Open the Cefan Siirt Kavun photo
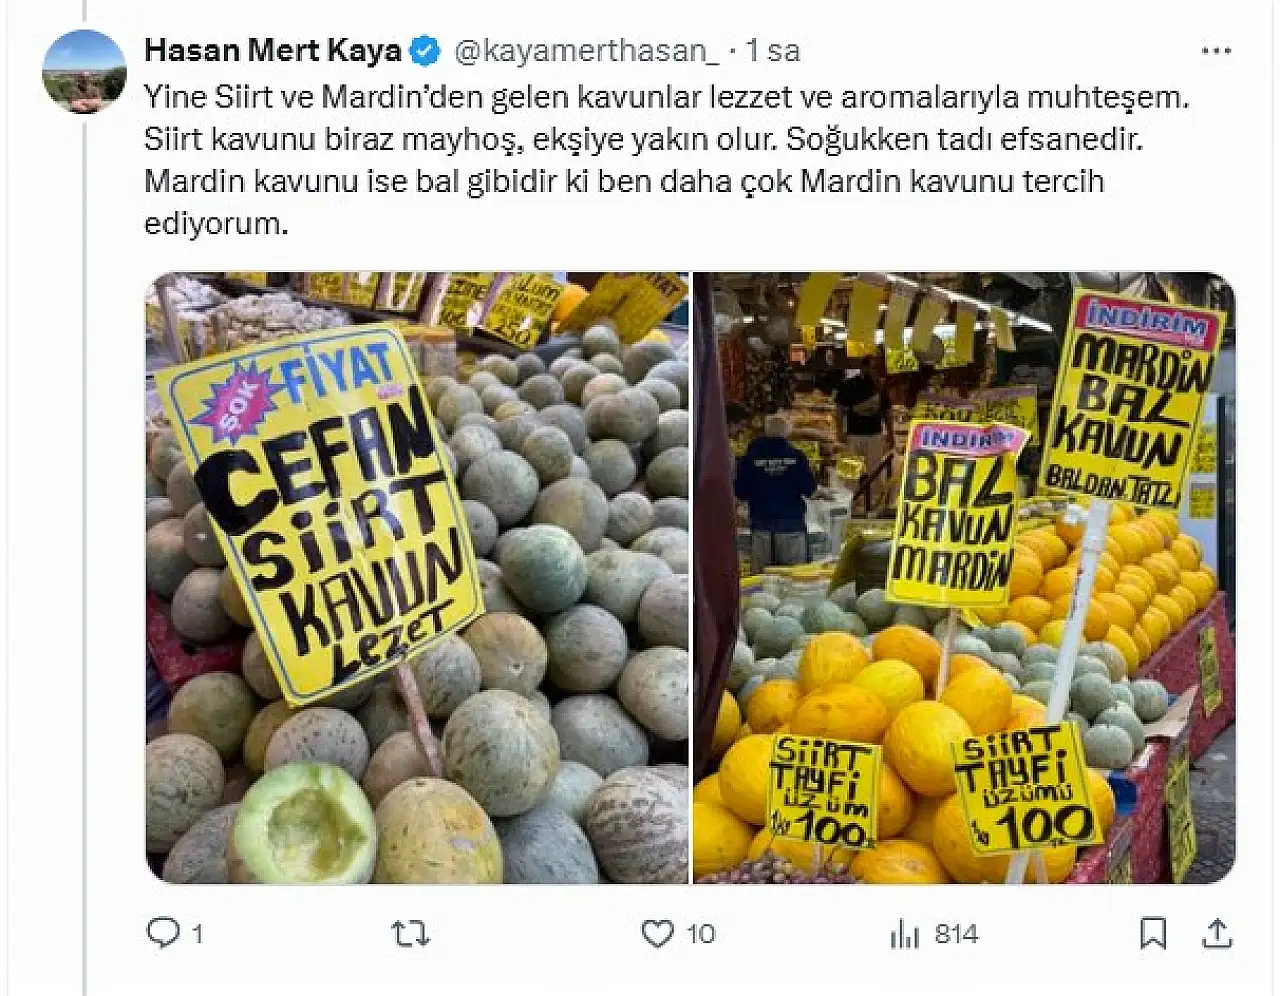The height and width of the screenshot is (996, 1280). pos(417,578)
